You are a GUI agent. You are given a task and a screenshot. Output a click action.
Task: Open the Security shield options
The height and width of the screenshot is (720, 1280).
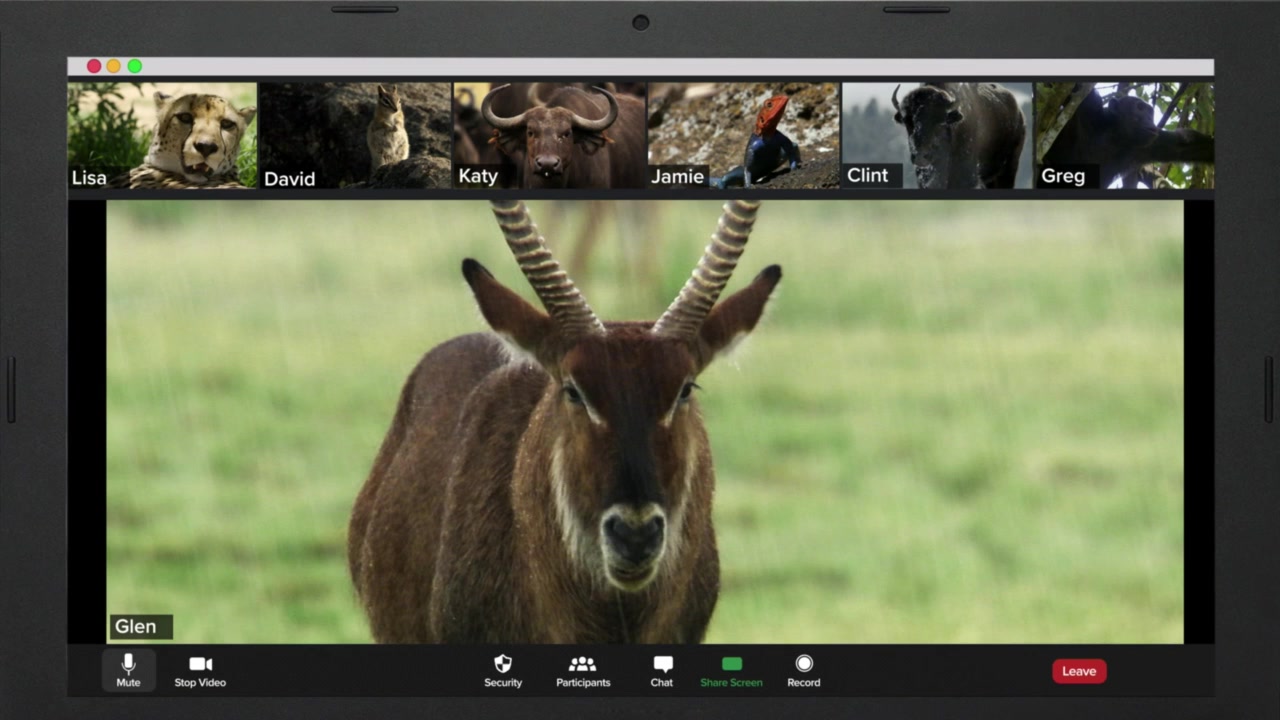[503, 670]
